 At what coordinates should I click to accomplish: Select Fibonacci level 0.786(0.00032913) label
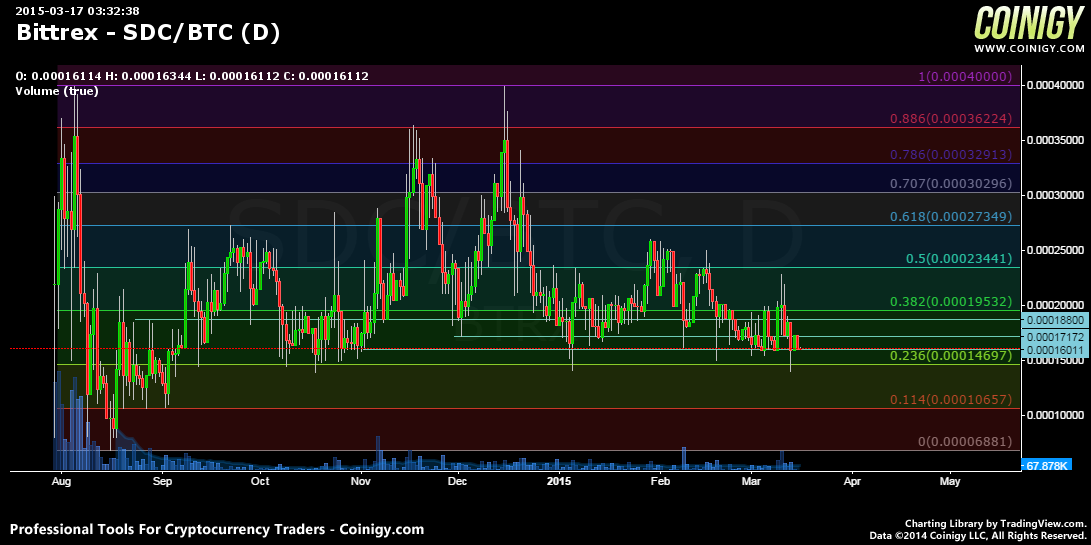[951, 155]
